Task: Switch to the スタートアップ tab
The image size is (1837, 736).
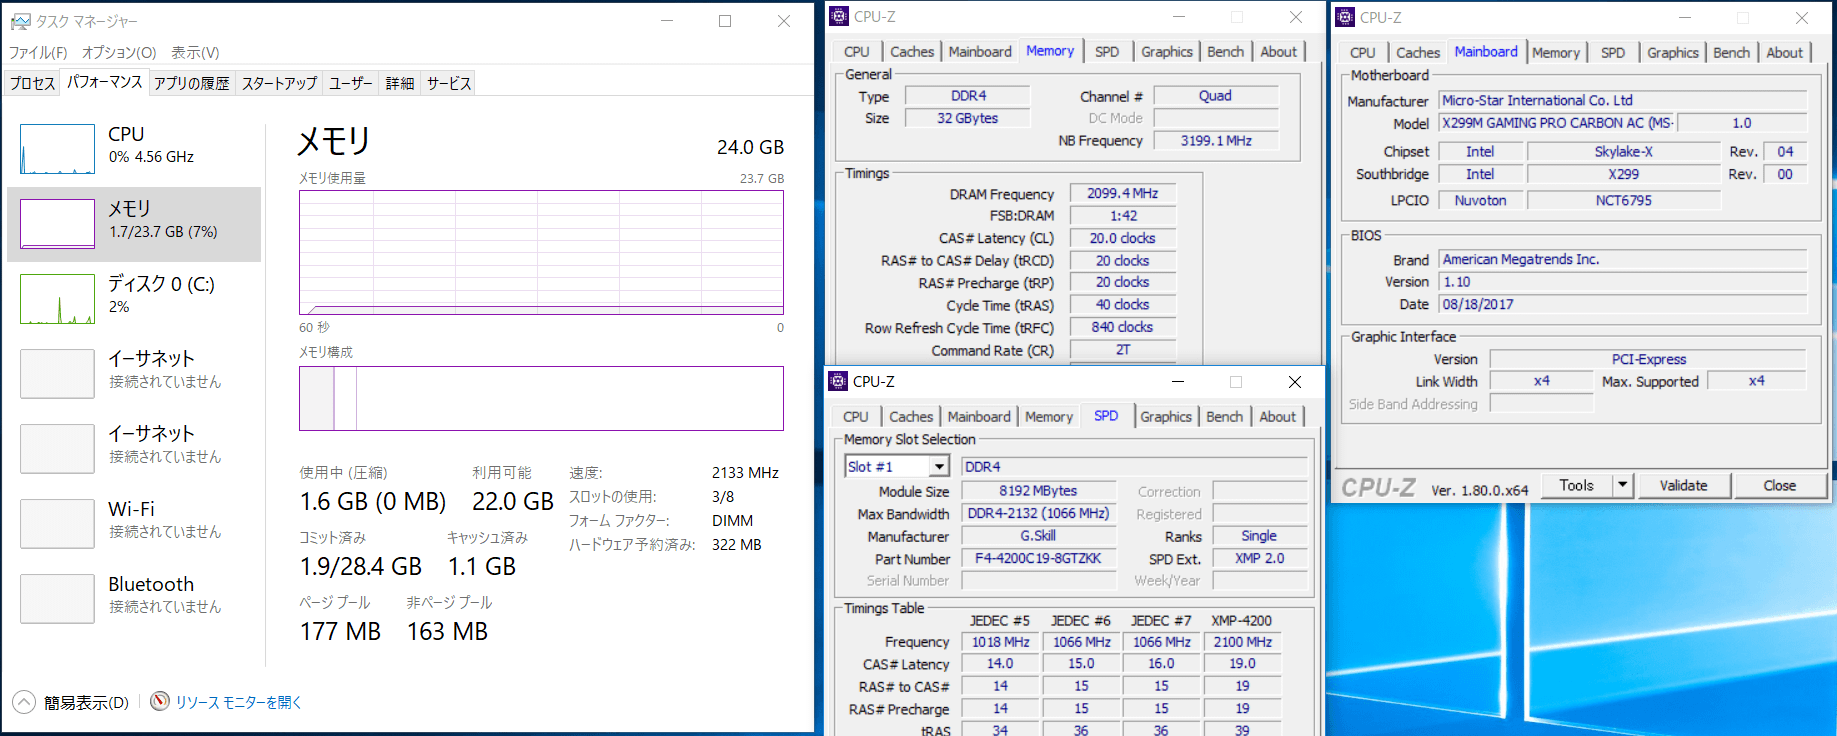Action: tap(279, 83)
